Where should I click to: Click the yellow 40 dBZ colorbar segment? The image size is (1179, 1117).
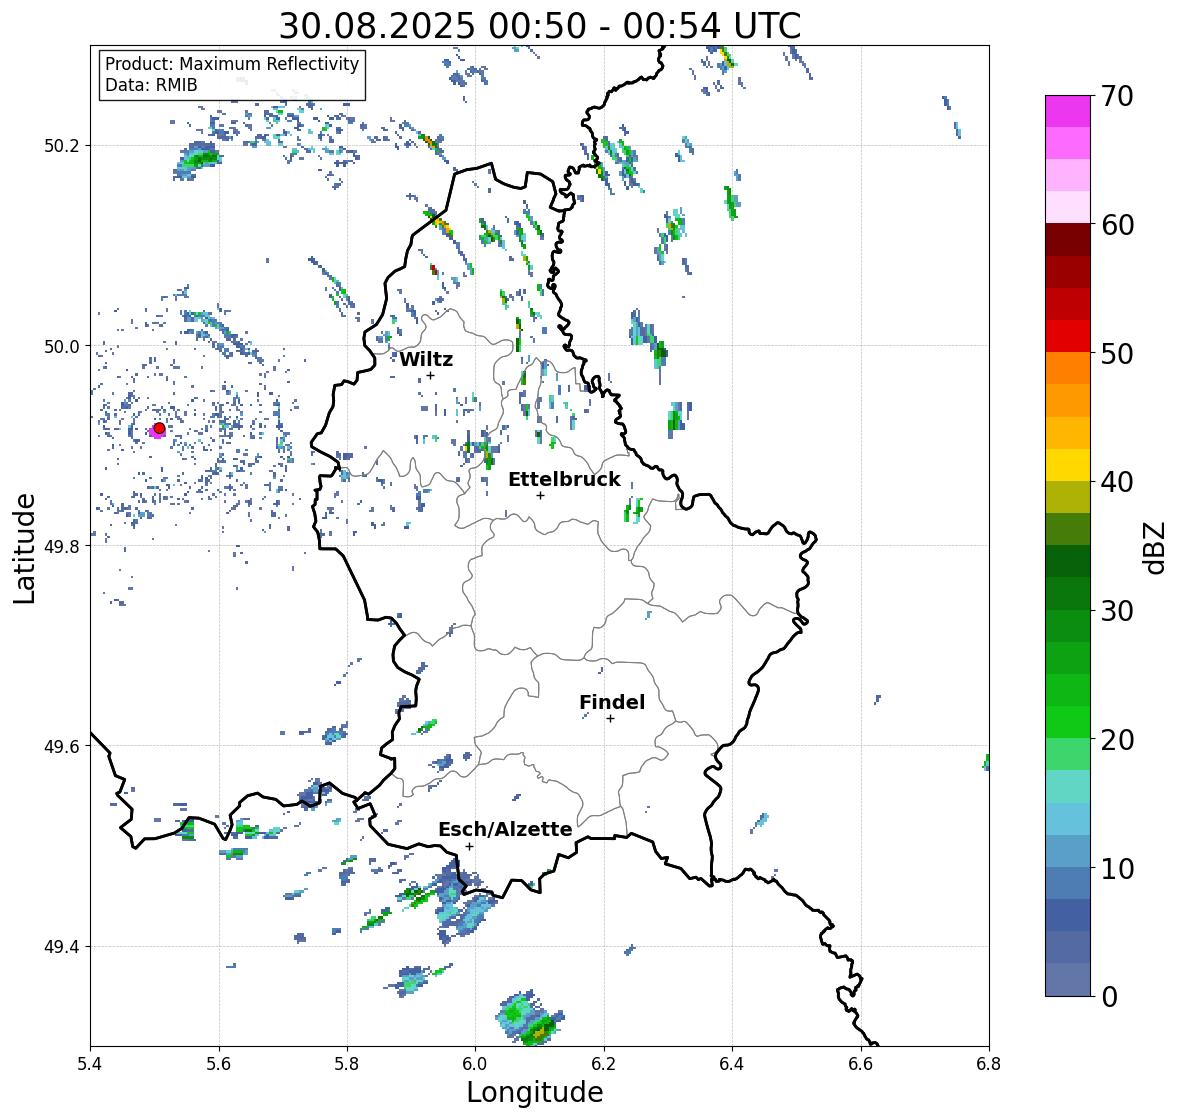[x=1068, y=465]
